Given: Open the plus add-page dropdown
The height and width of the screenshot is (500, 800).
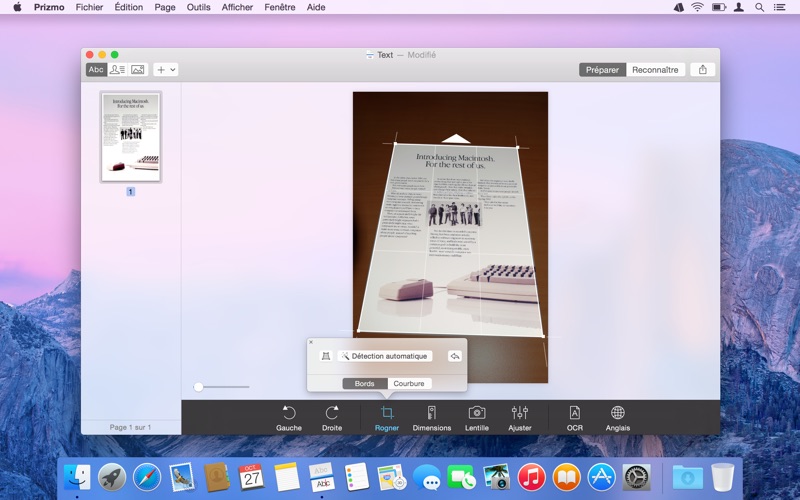Looking at the screenshot, I should tap(166, 70).
